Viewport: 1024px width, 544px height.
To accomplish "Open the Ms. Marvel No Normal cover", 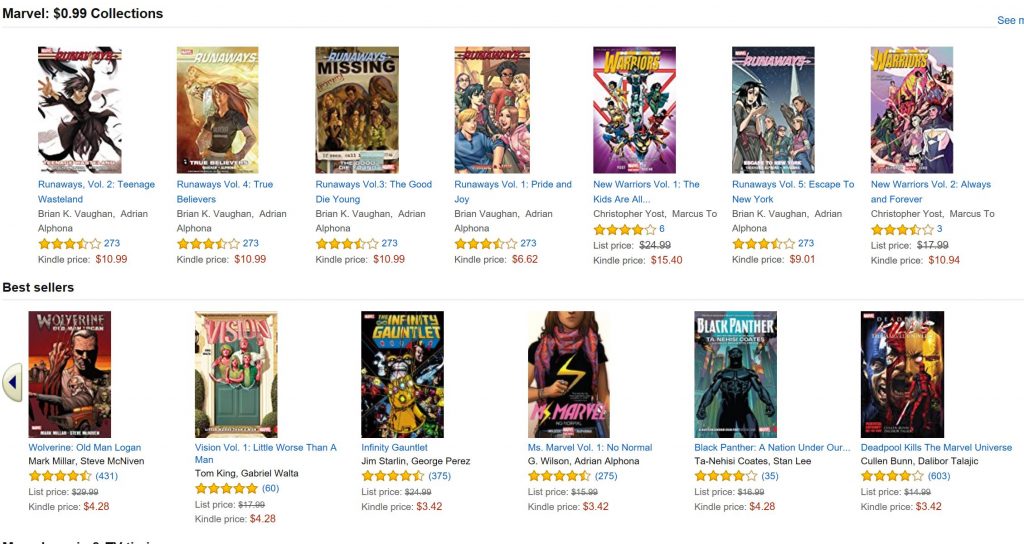I will (569, 374).
